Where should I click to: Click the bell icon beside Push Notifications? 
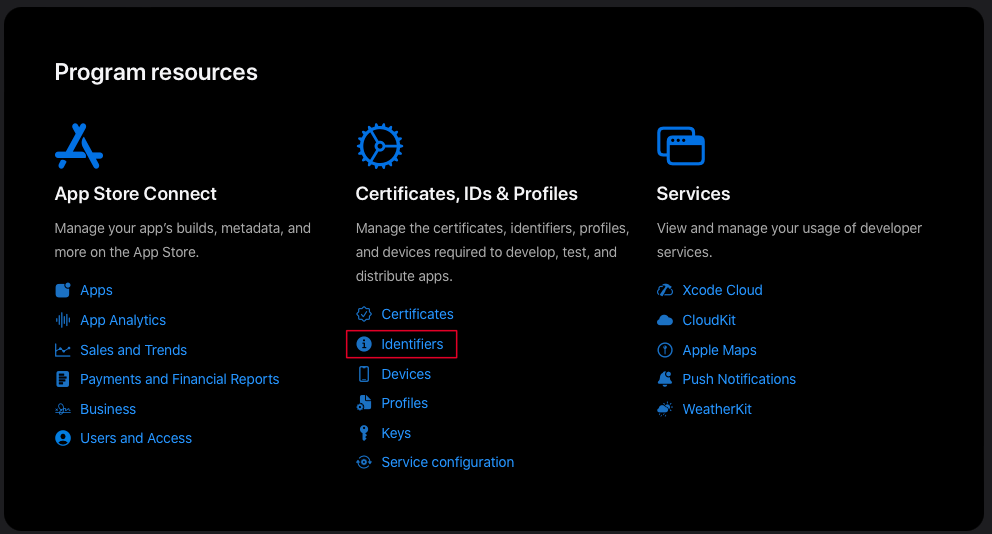click(x=665, y=379)
